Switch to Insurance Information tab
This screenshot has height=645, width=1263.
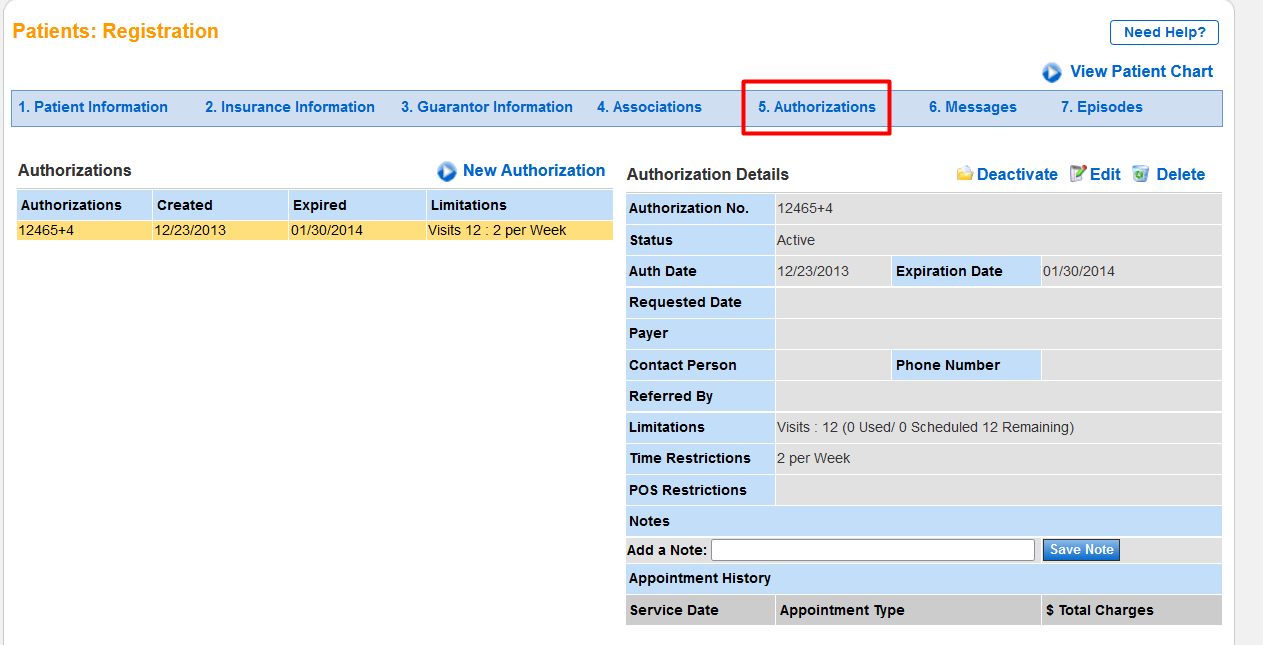pyautogui.click(x=290, y=107)
